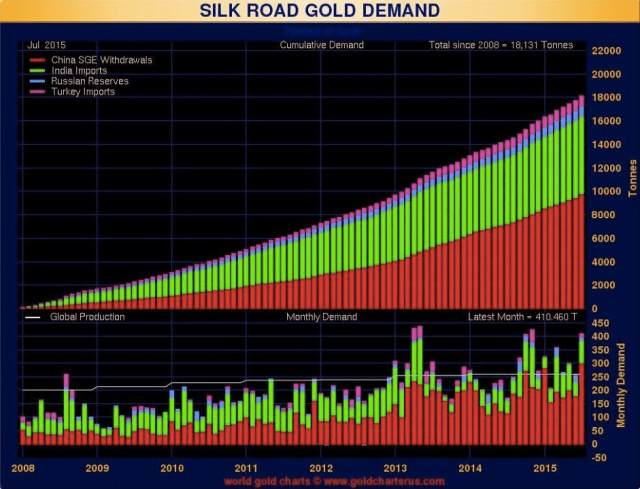Select the Jul 2015 date label
640x489 pixels.
46,46
